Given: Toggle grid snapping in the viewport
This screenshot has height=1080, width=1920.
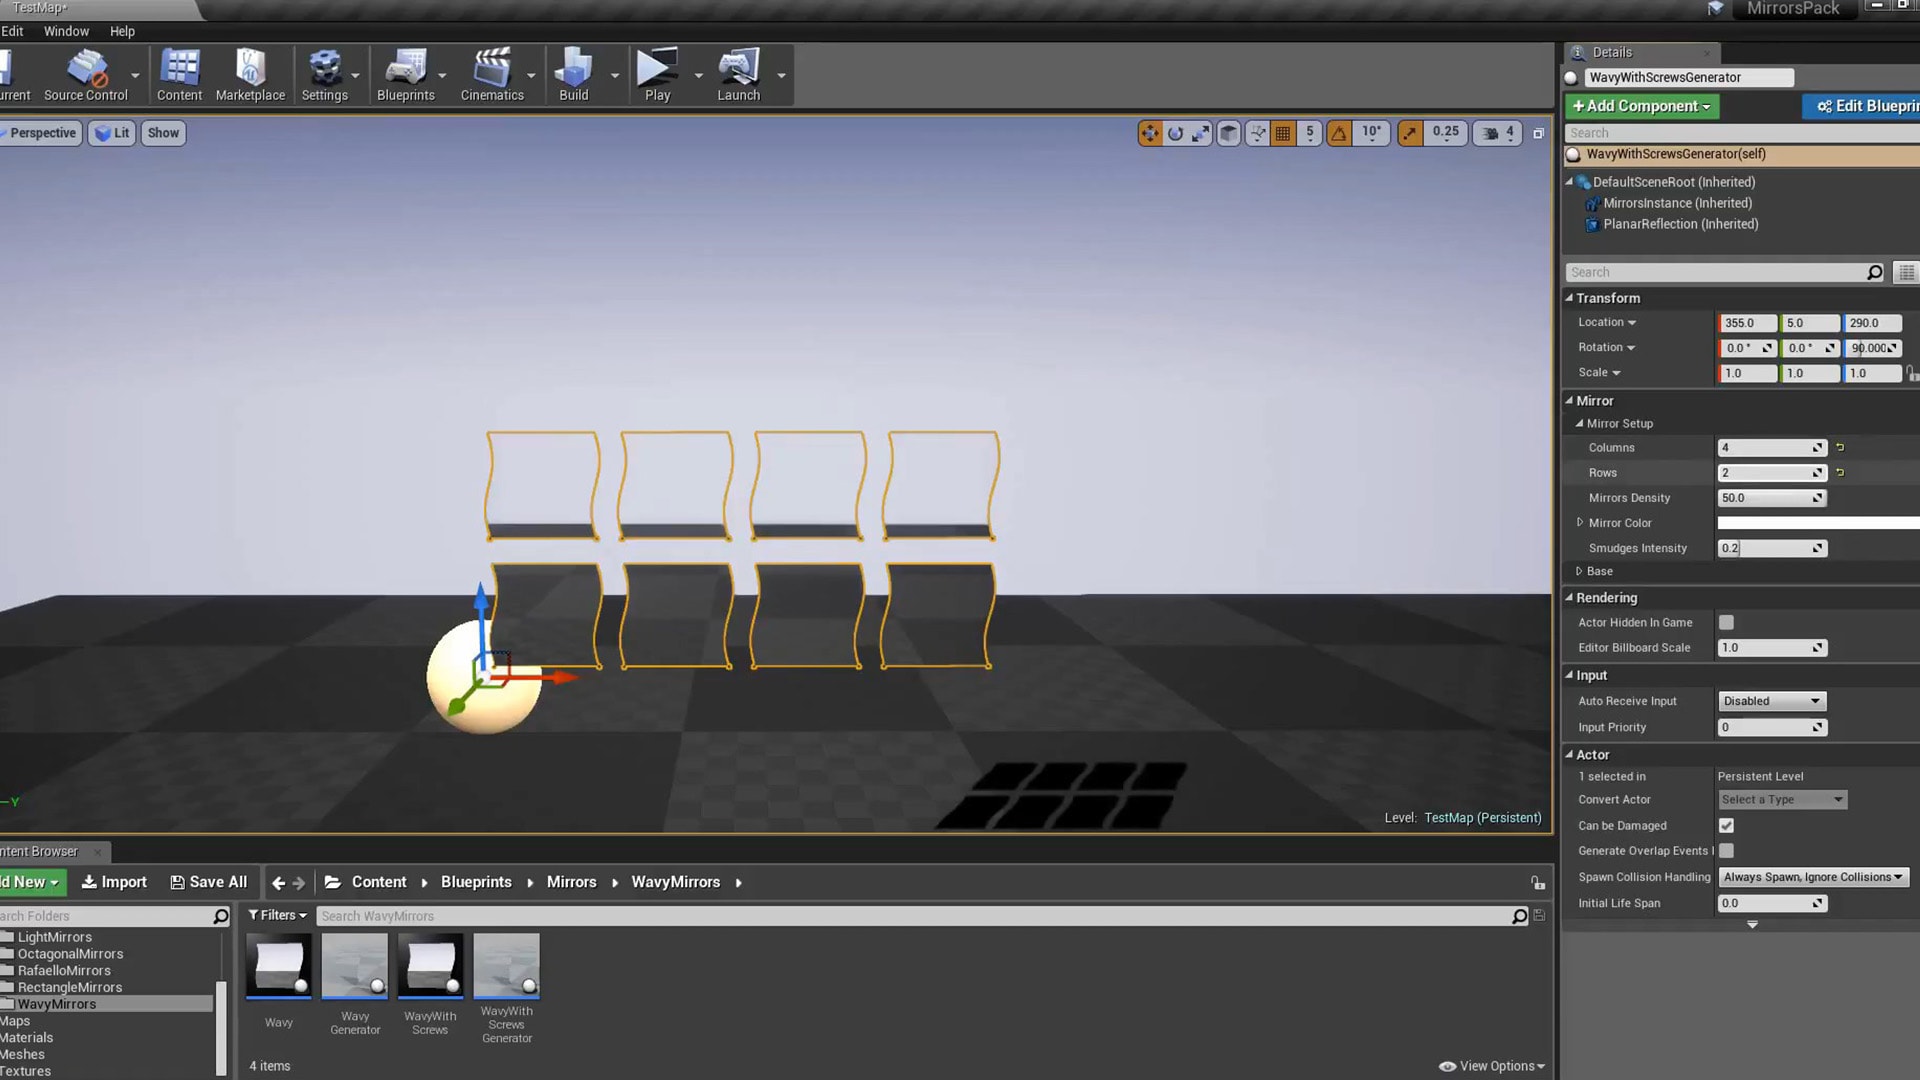Looking at the screenshot, I should [x=1282, y=132].
